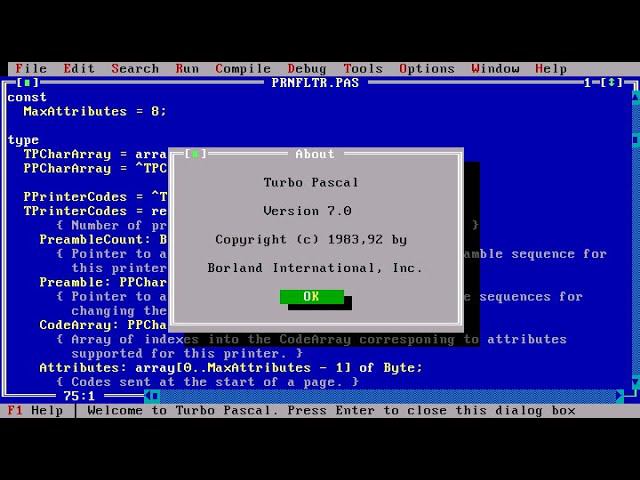This screenshot has height=480, width=640.
Task: Click the horizontal scrollbar left arrow
Action: tap(147, 396)
